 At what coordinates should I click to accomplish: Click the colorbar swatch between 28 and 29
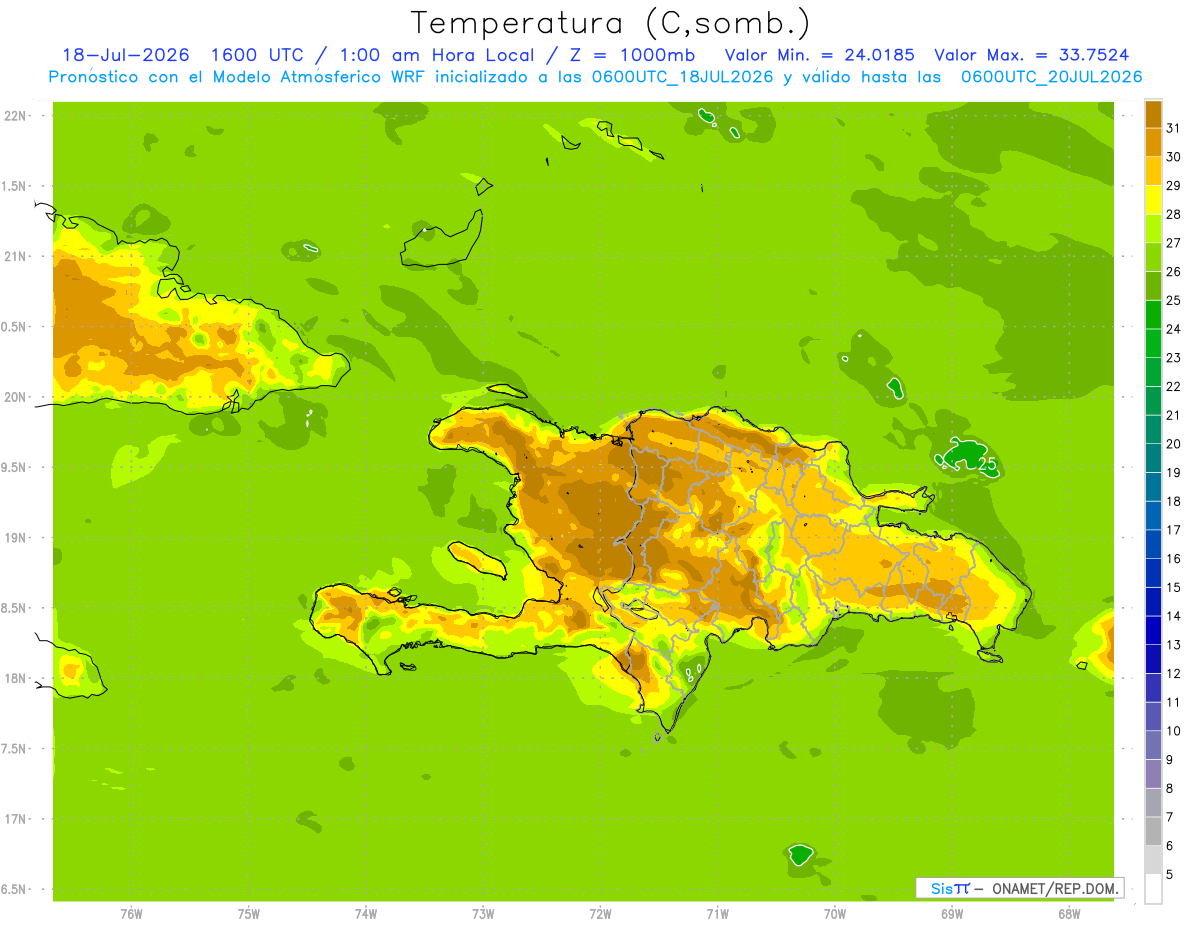[x=1153, y=200]
